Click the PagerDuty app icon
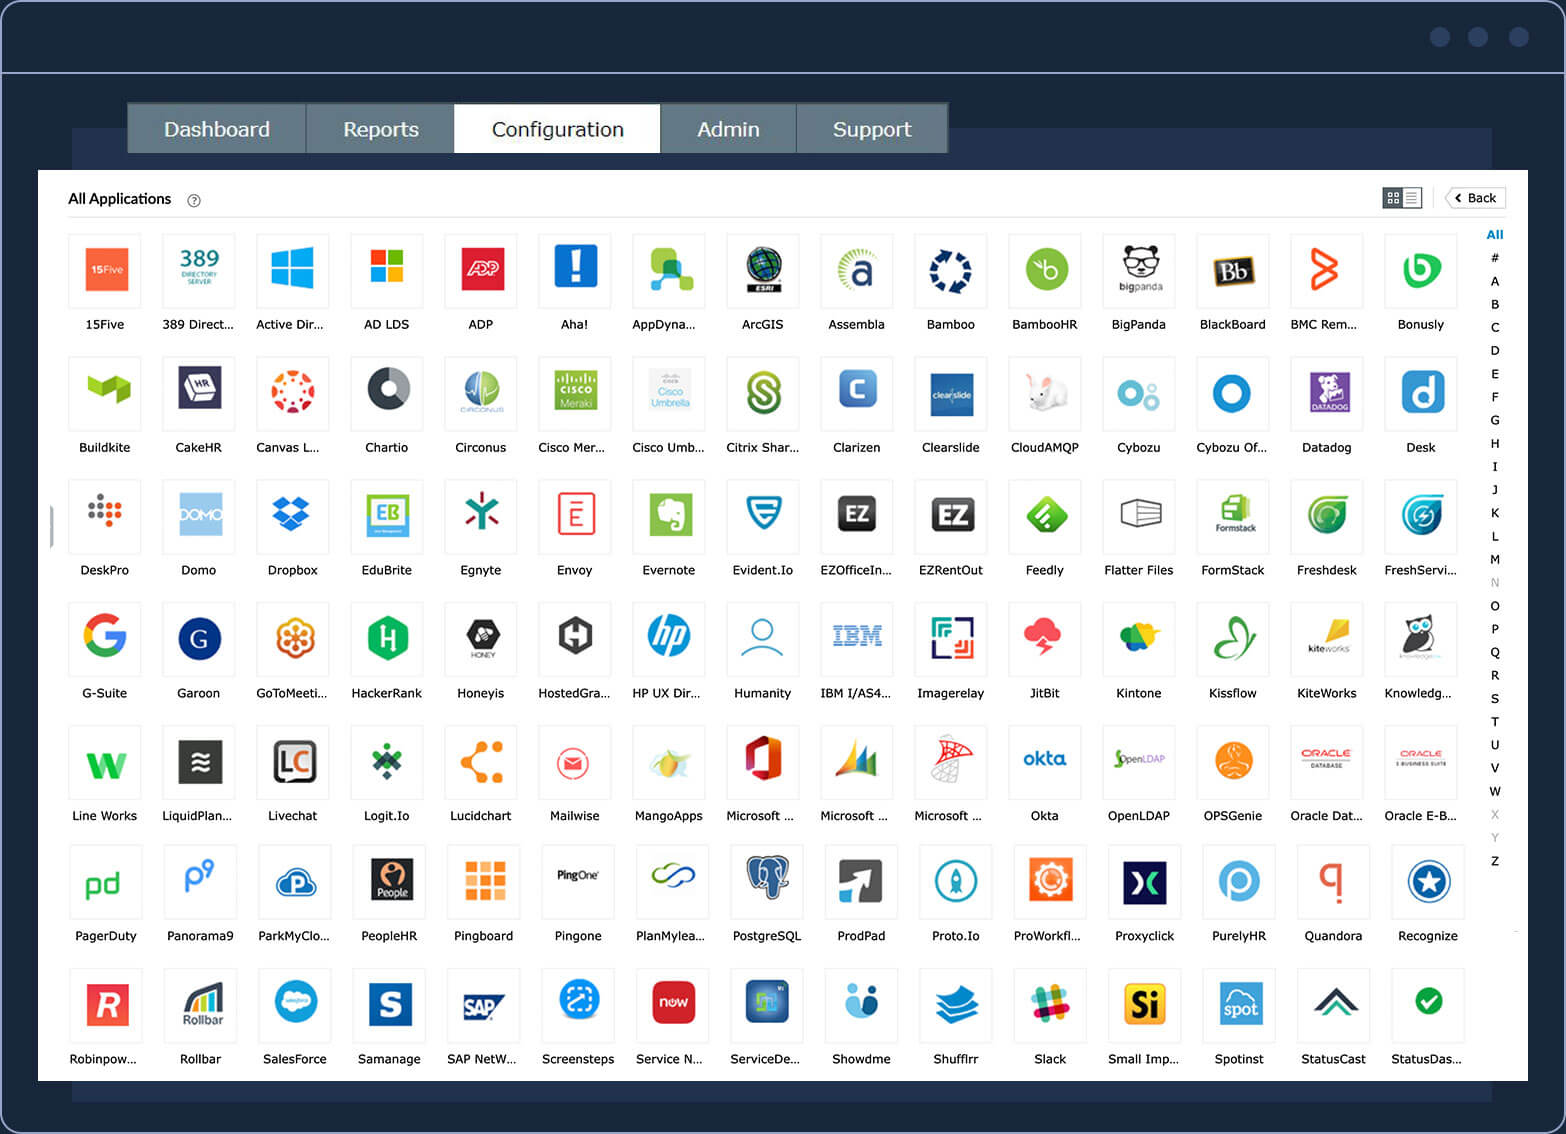 pyautogui.click(x=105, y=882)
